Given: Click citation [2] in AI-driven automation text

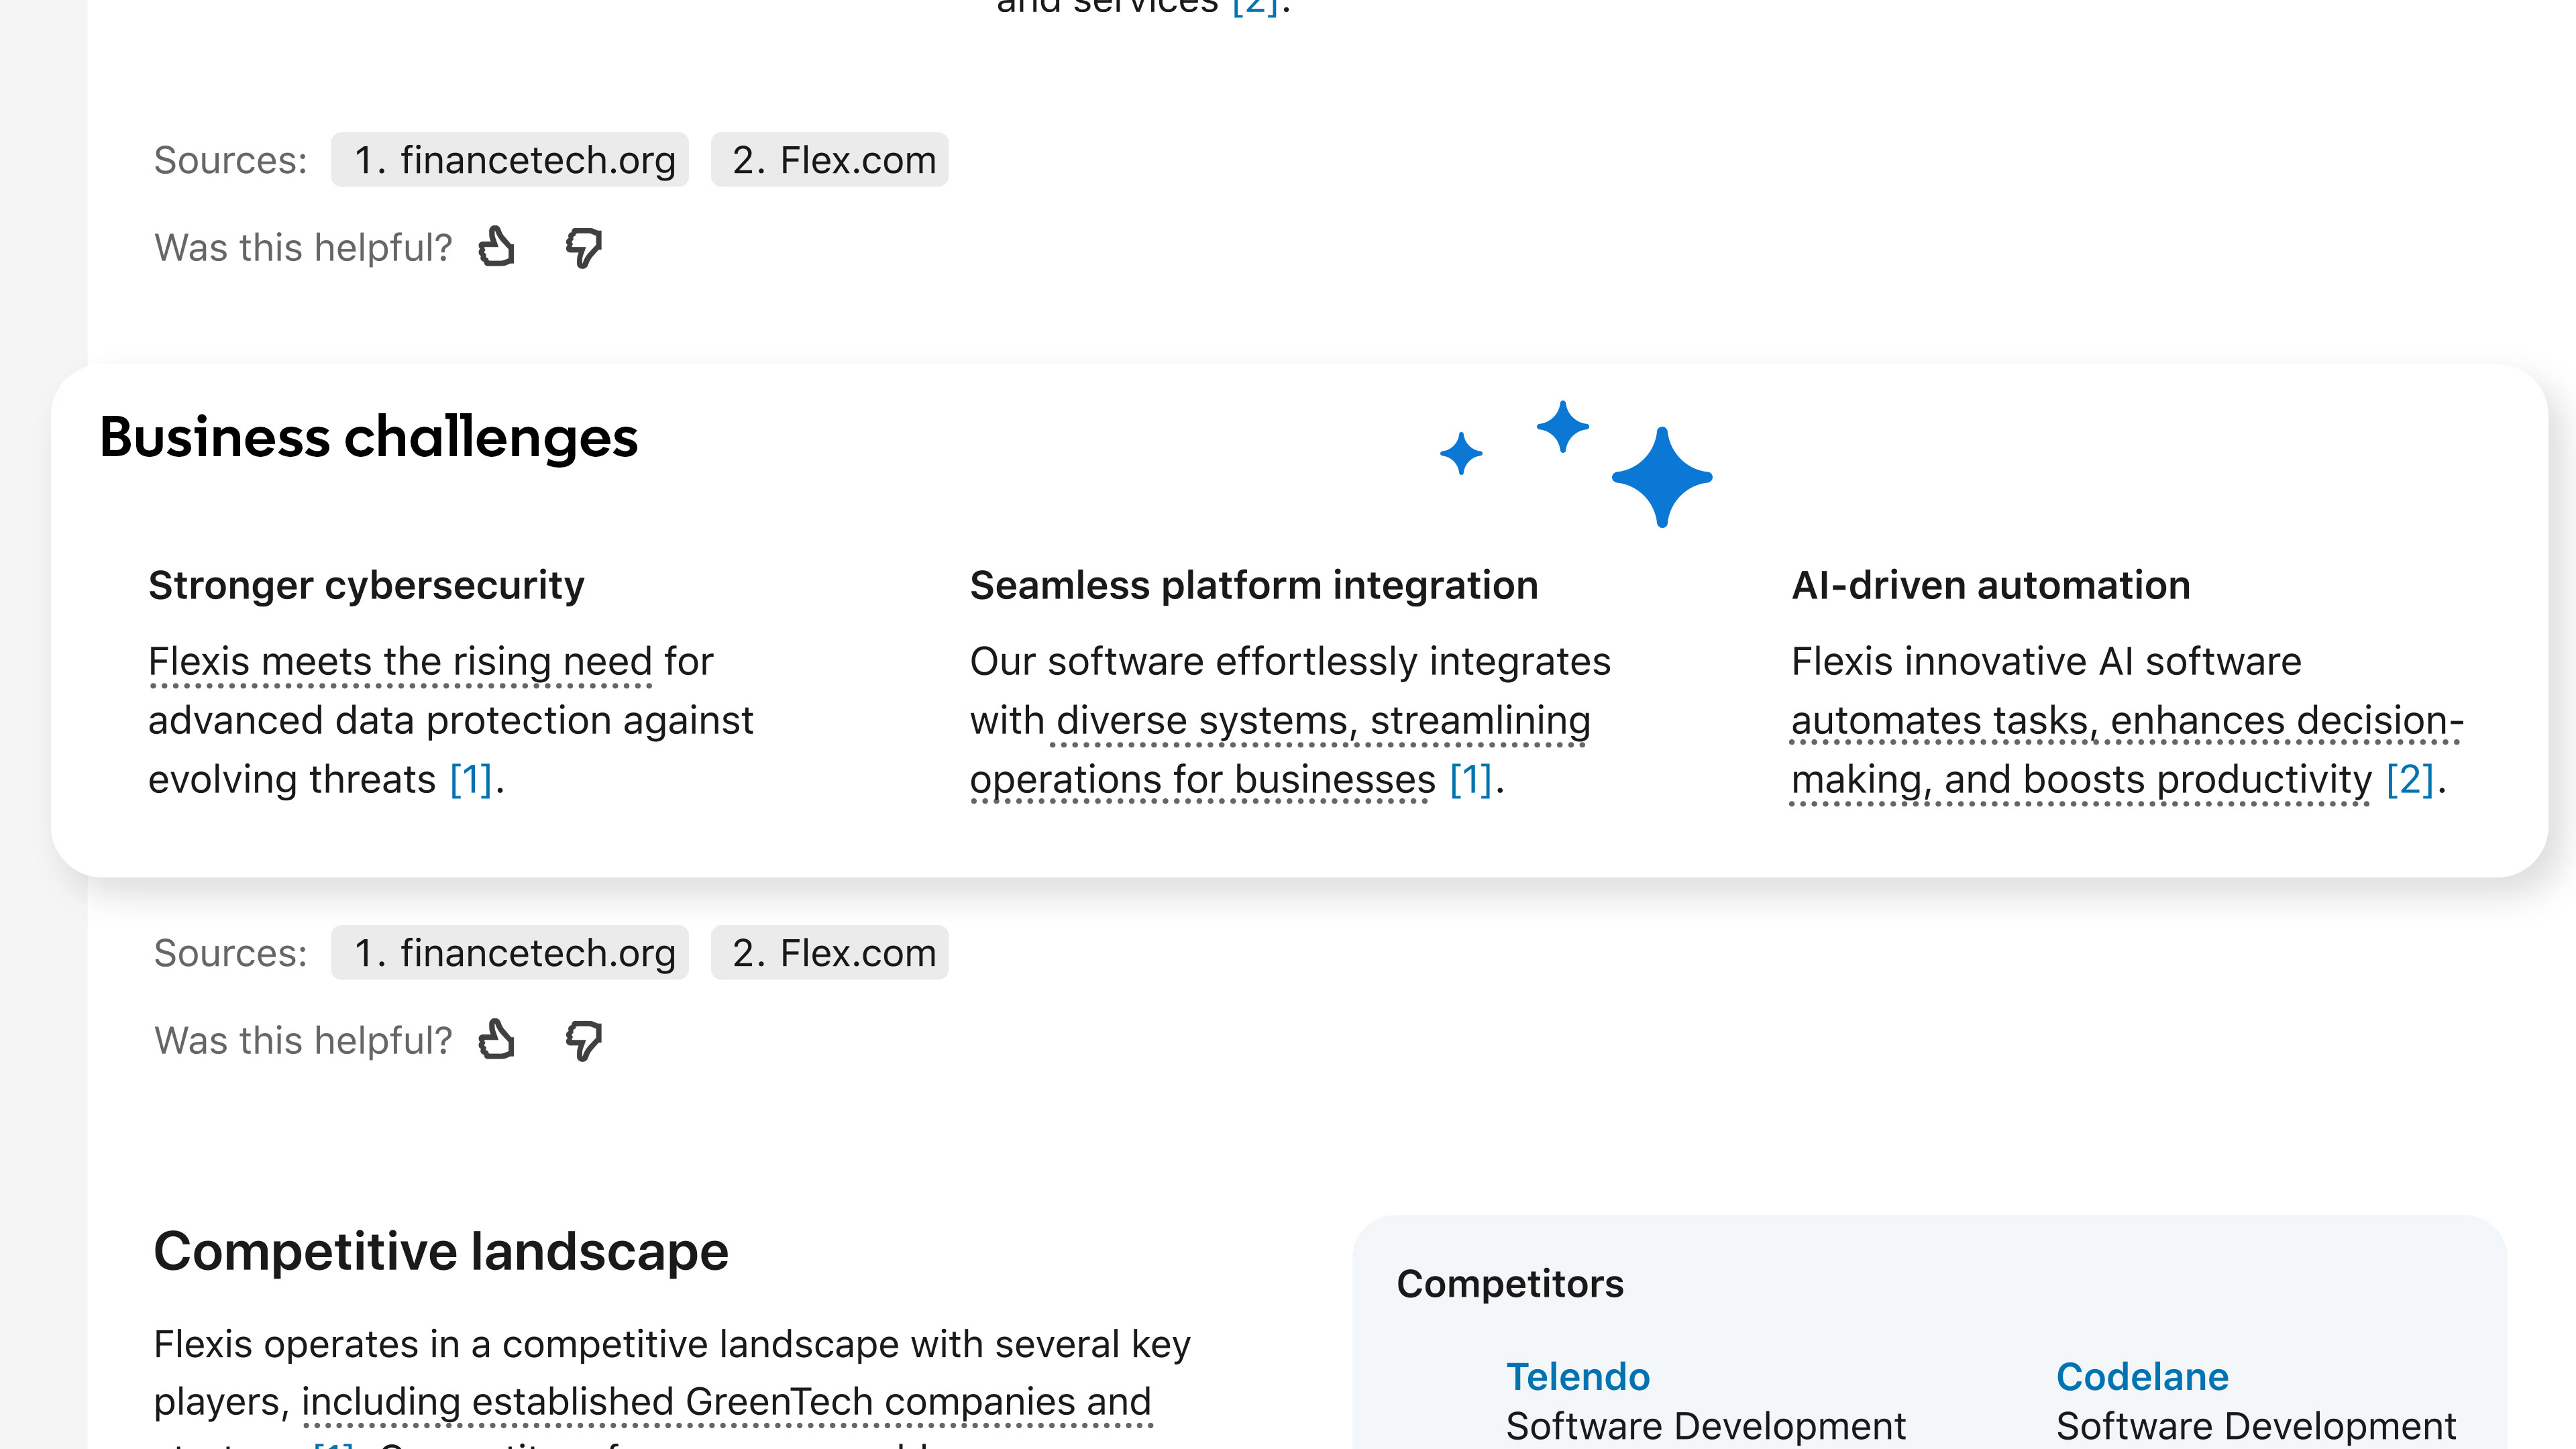Looking at the screenshot, I should pos(2409,780).
